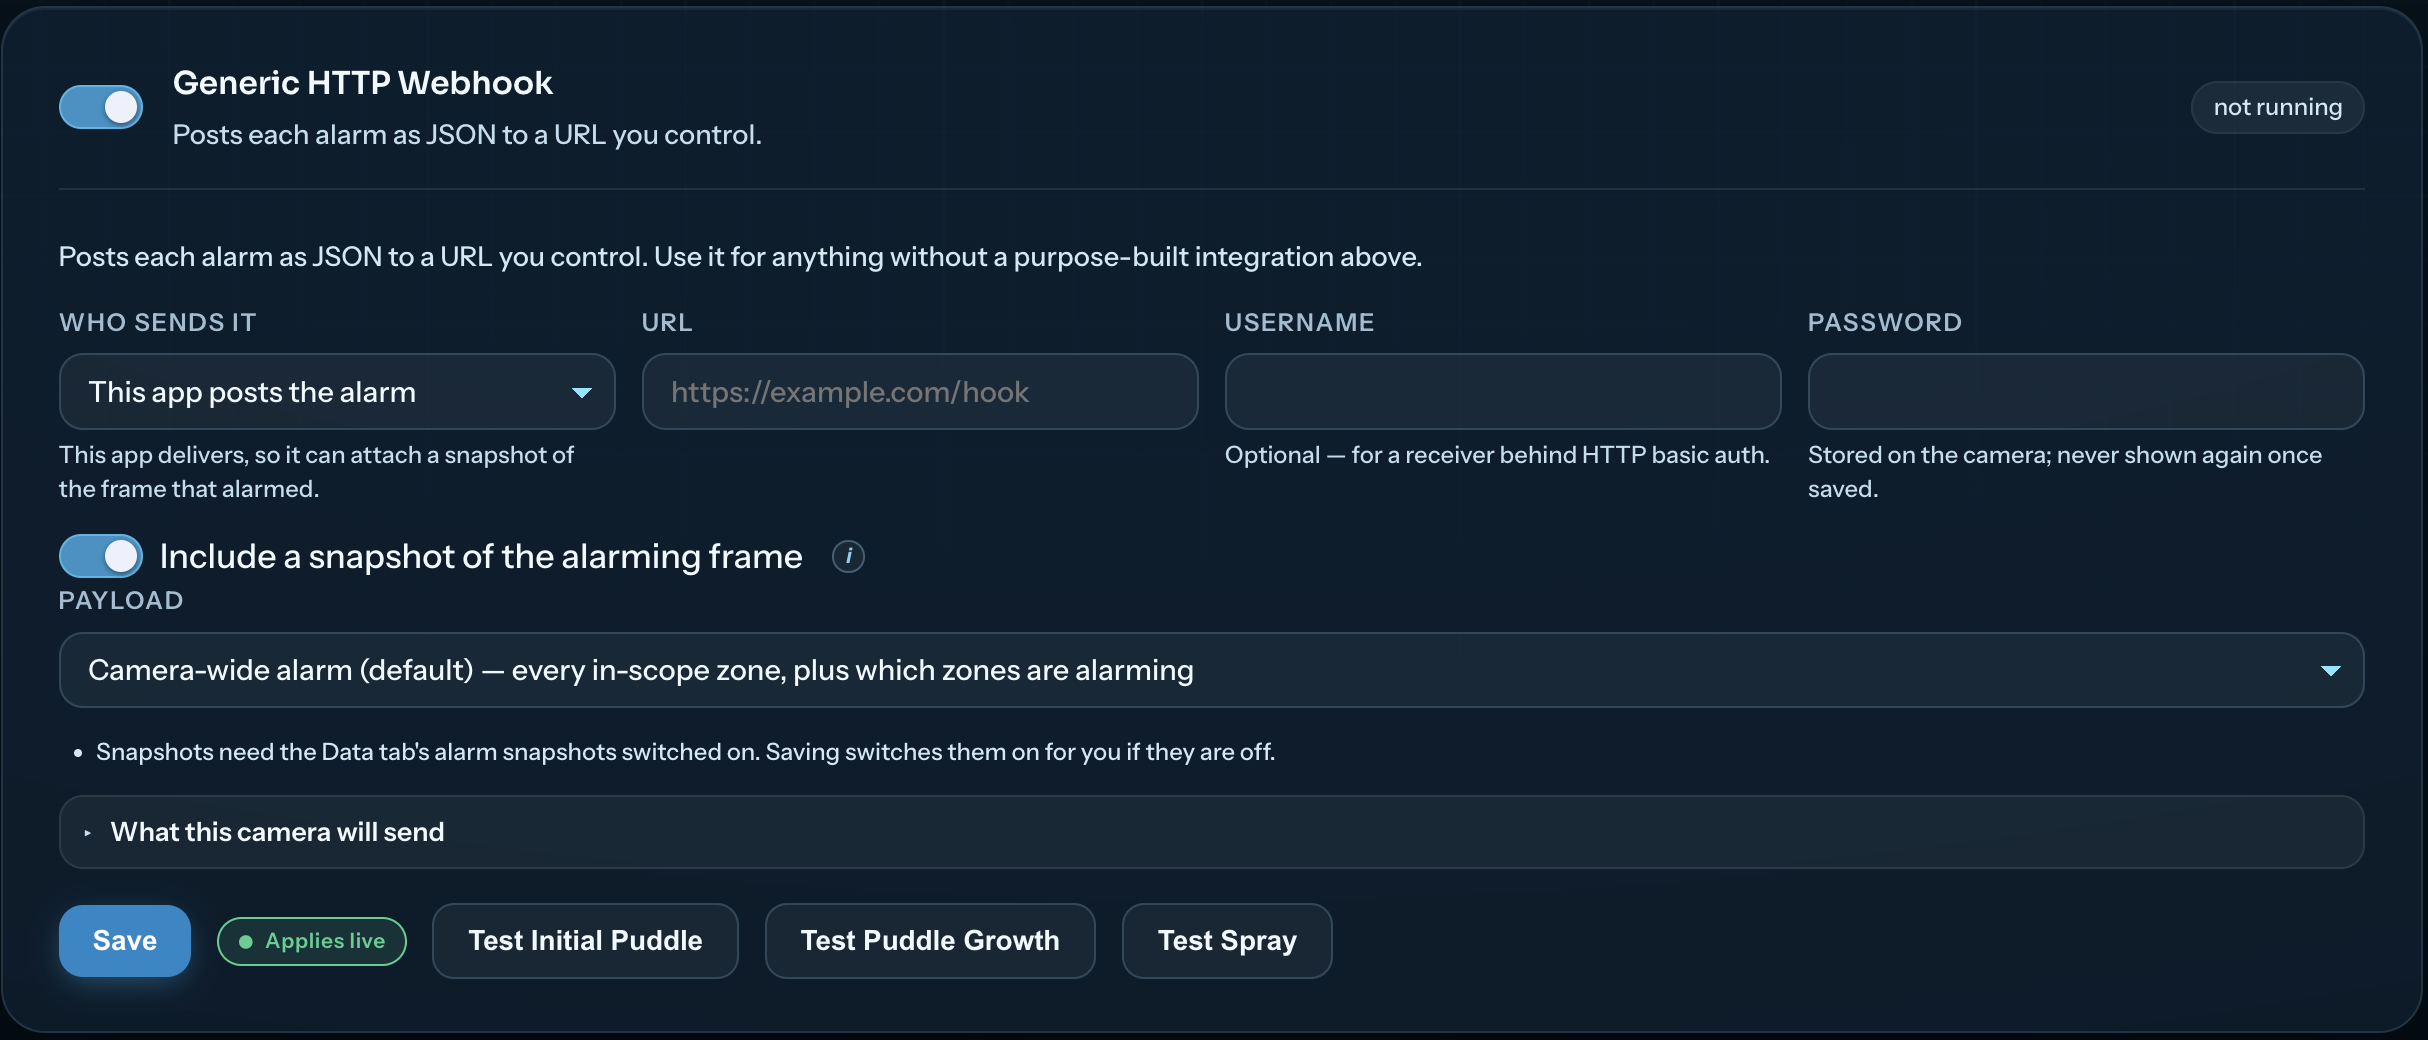Open the Who Sends It dropdown
The width and height of the screenshot is (2428, 1040).
click(x=337, y=392)
